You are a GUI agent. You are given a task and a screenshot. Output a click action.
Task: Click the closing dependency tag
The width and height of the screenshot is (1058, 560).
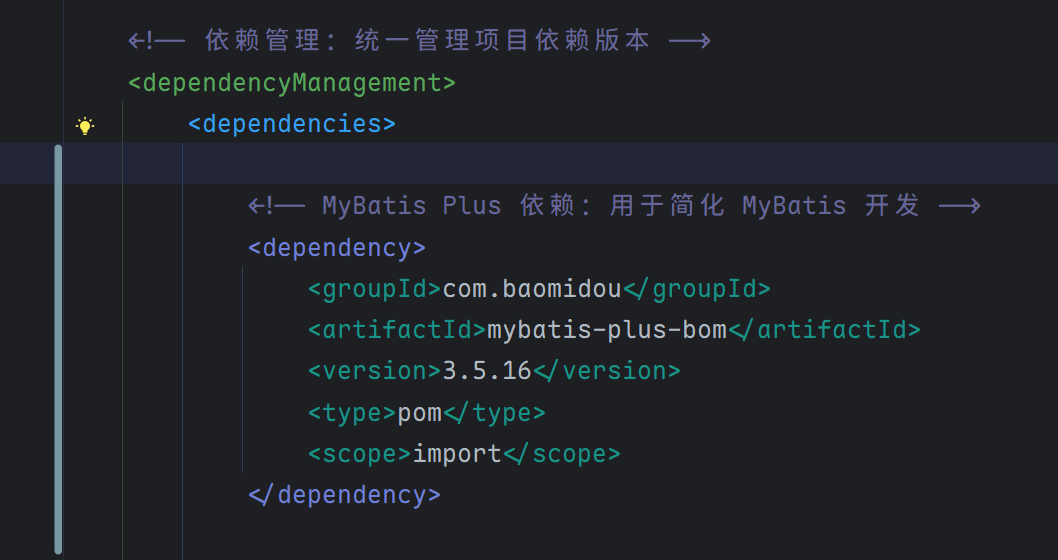(344, 495)
